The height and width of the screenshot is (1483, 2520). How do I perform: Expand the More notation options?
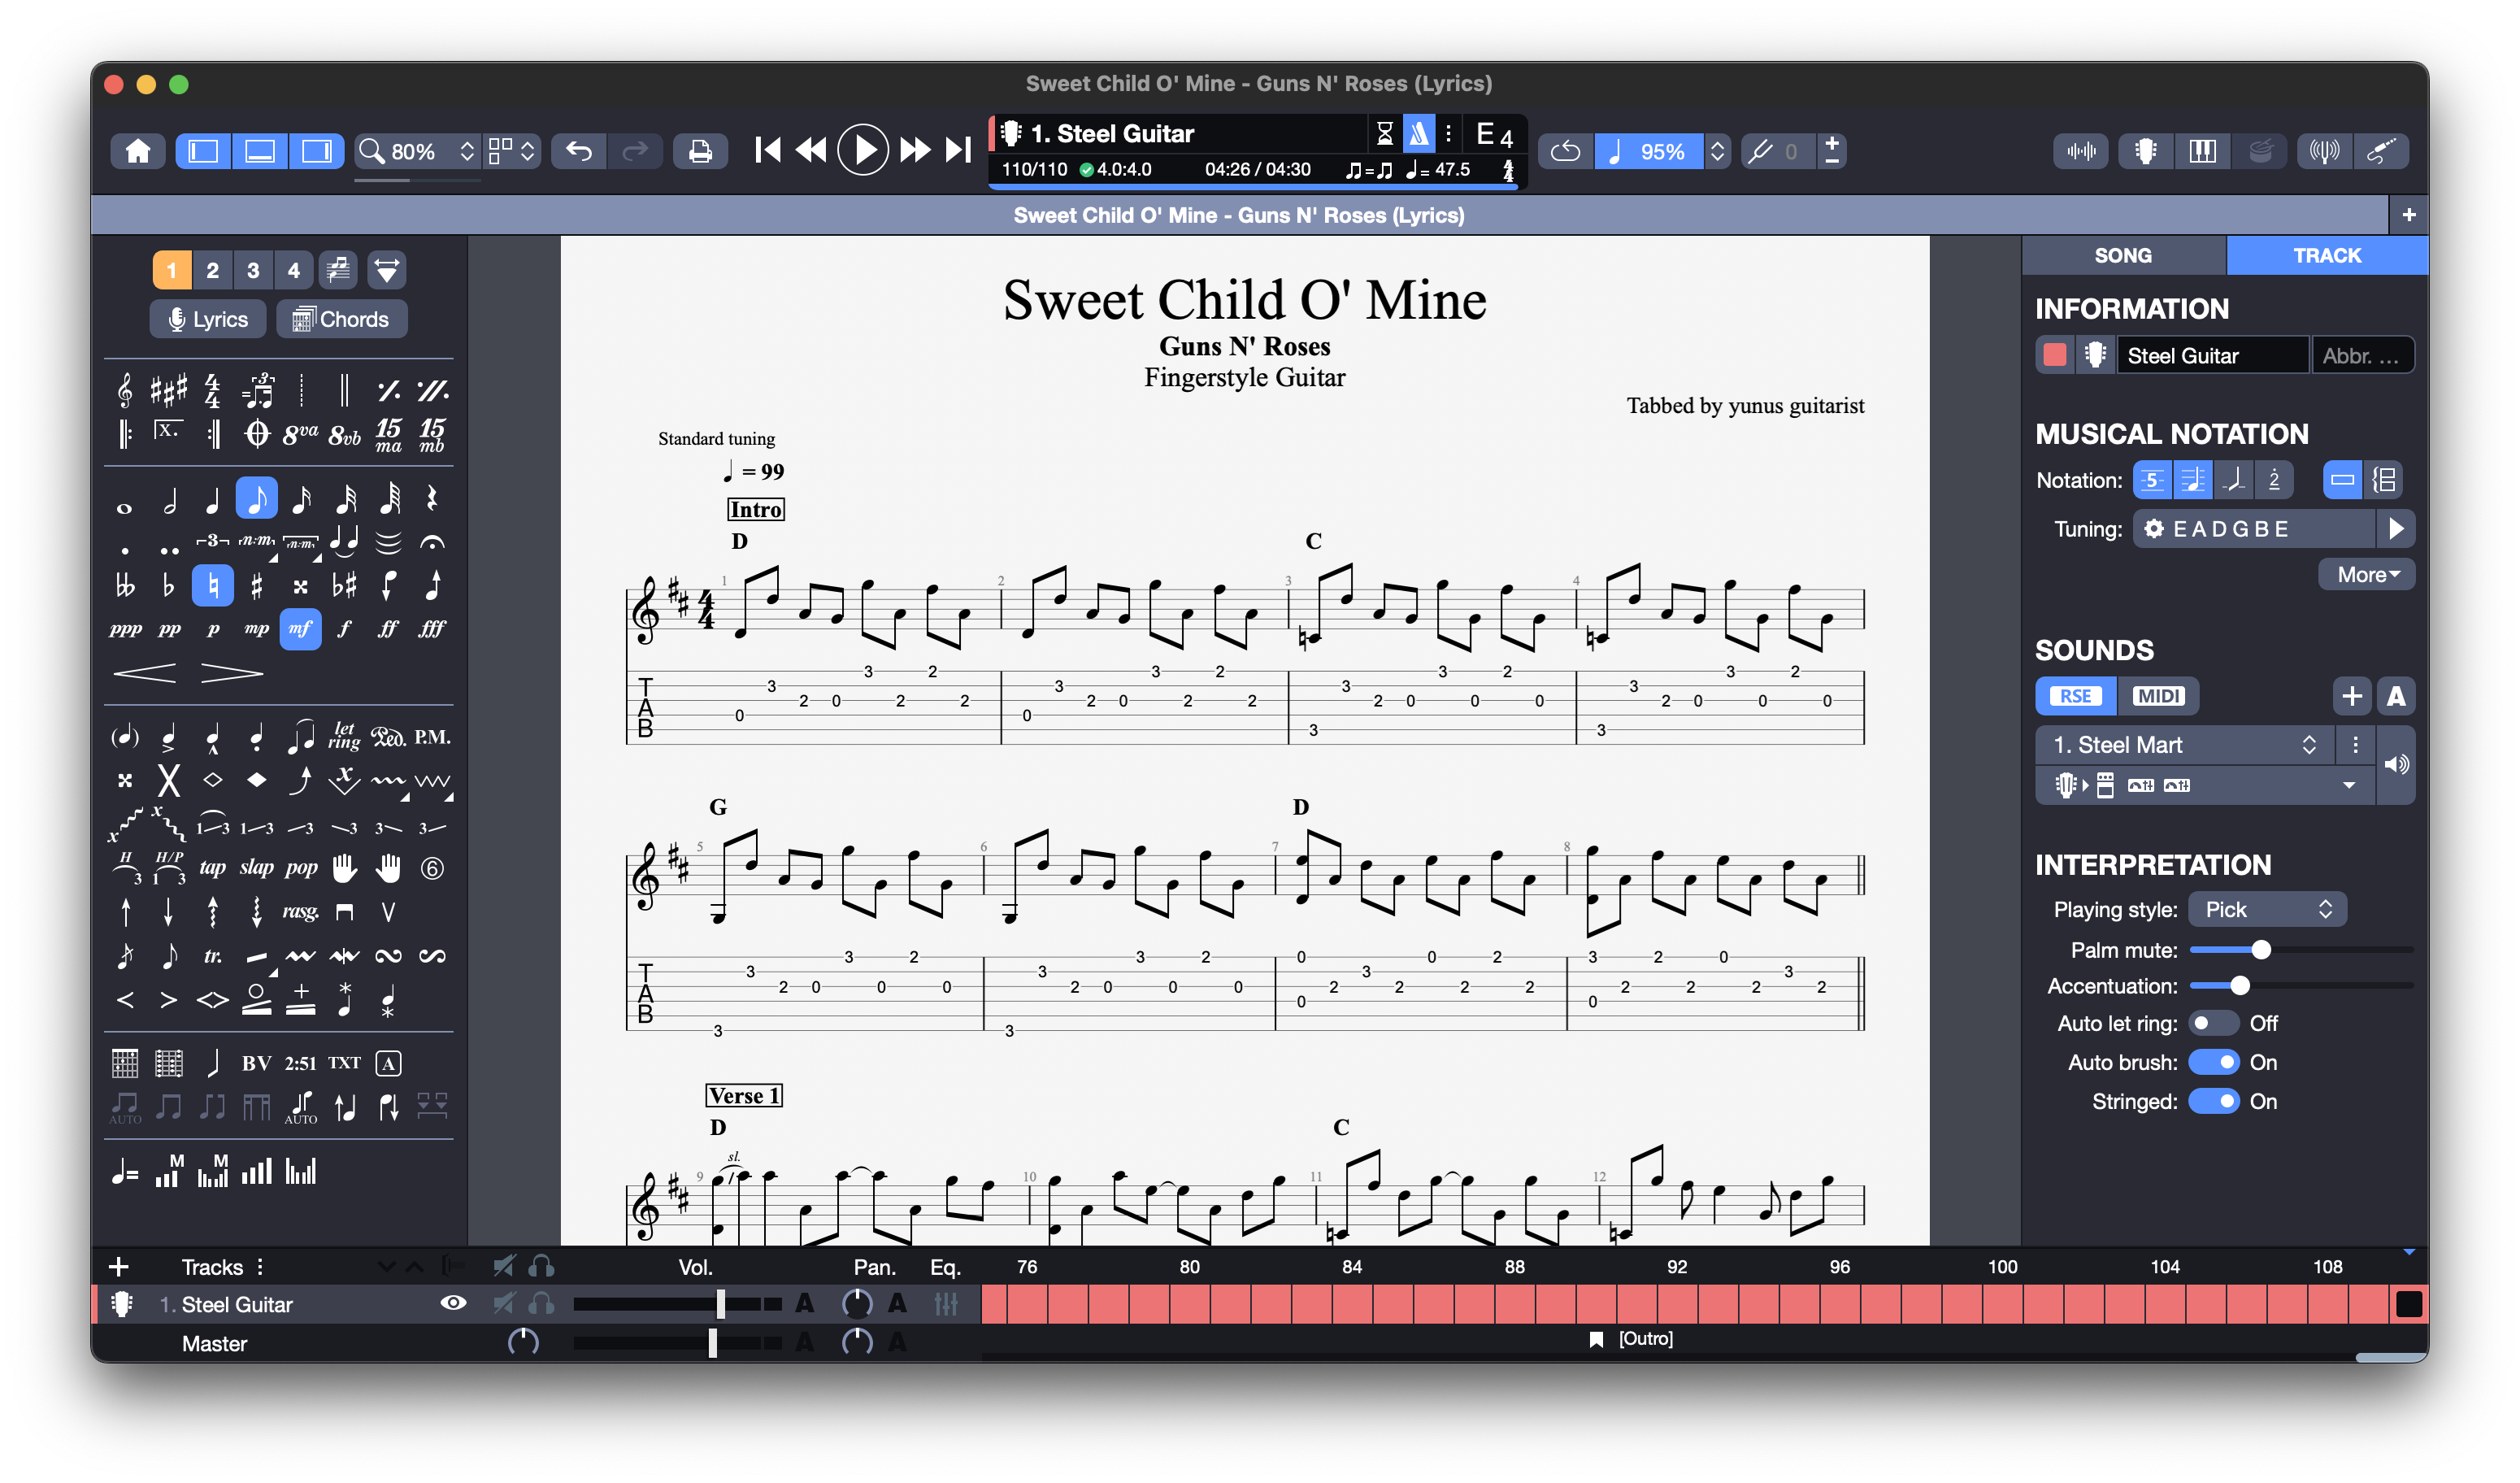pos(2366,574)
